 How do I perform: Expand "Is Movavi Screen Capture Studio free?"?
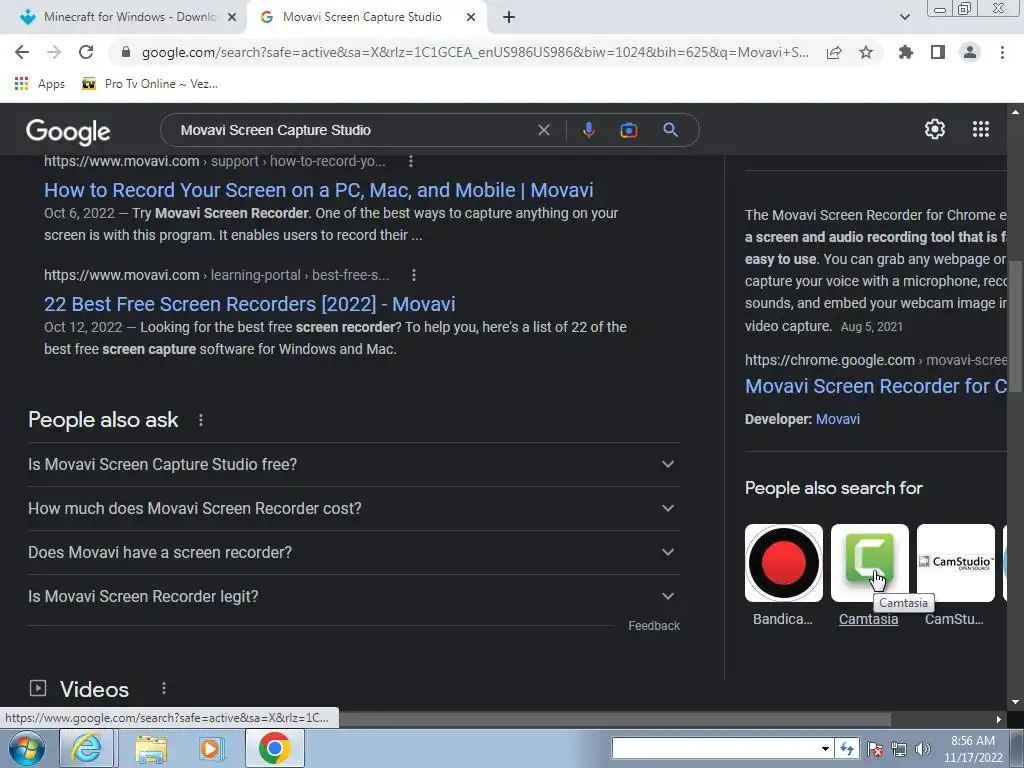353,464
